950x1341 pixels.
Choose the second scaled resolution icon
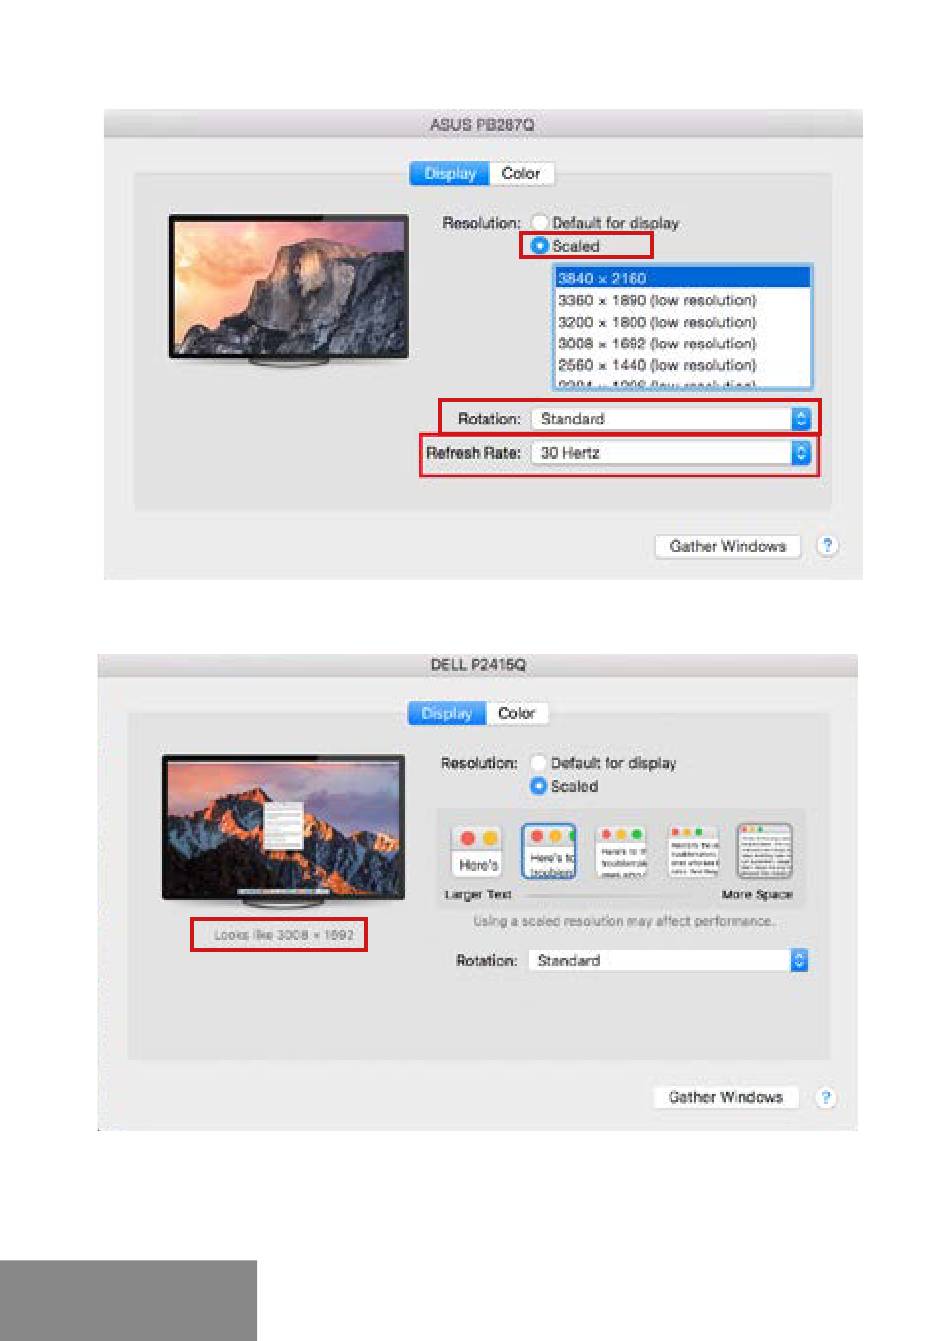549,852
